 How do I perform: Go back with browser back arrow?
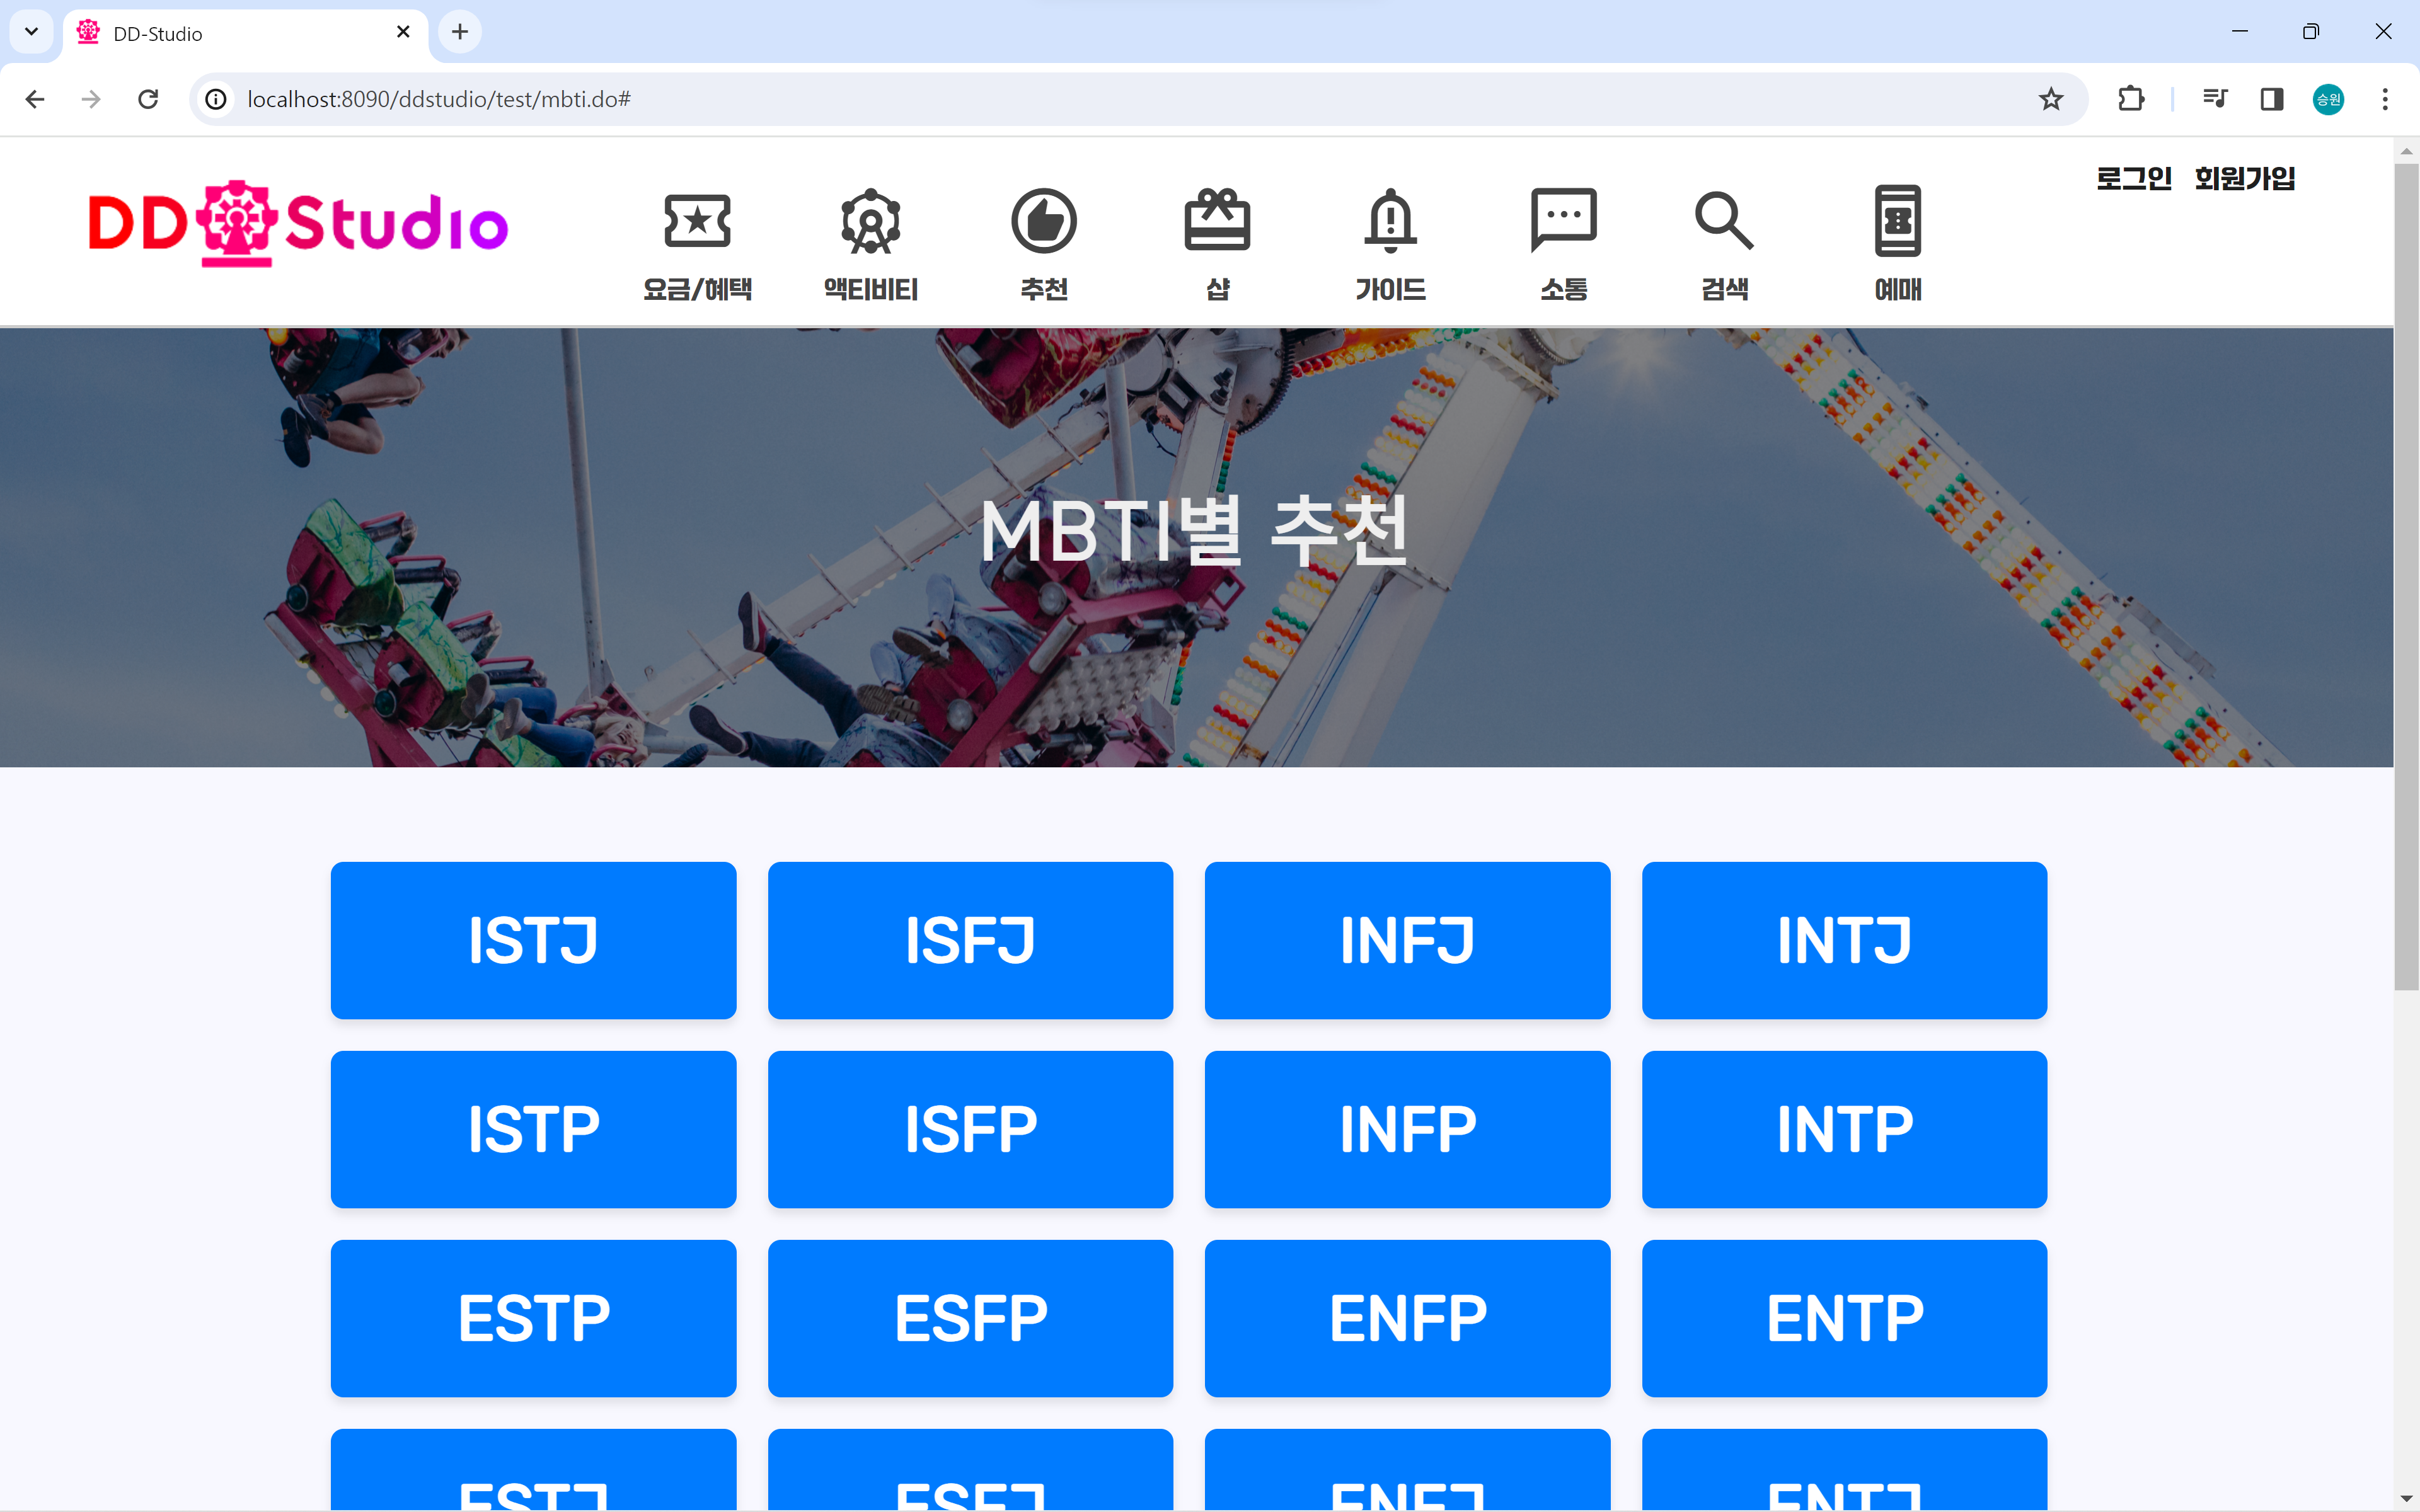point(35,99)
